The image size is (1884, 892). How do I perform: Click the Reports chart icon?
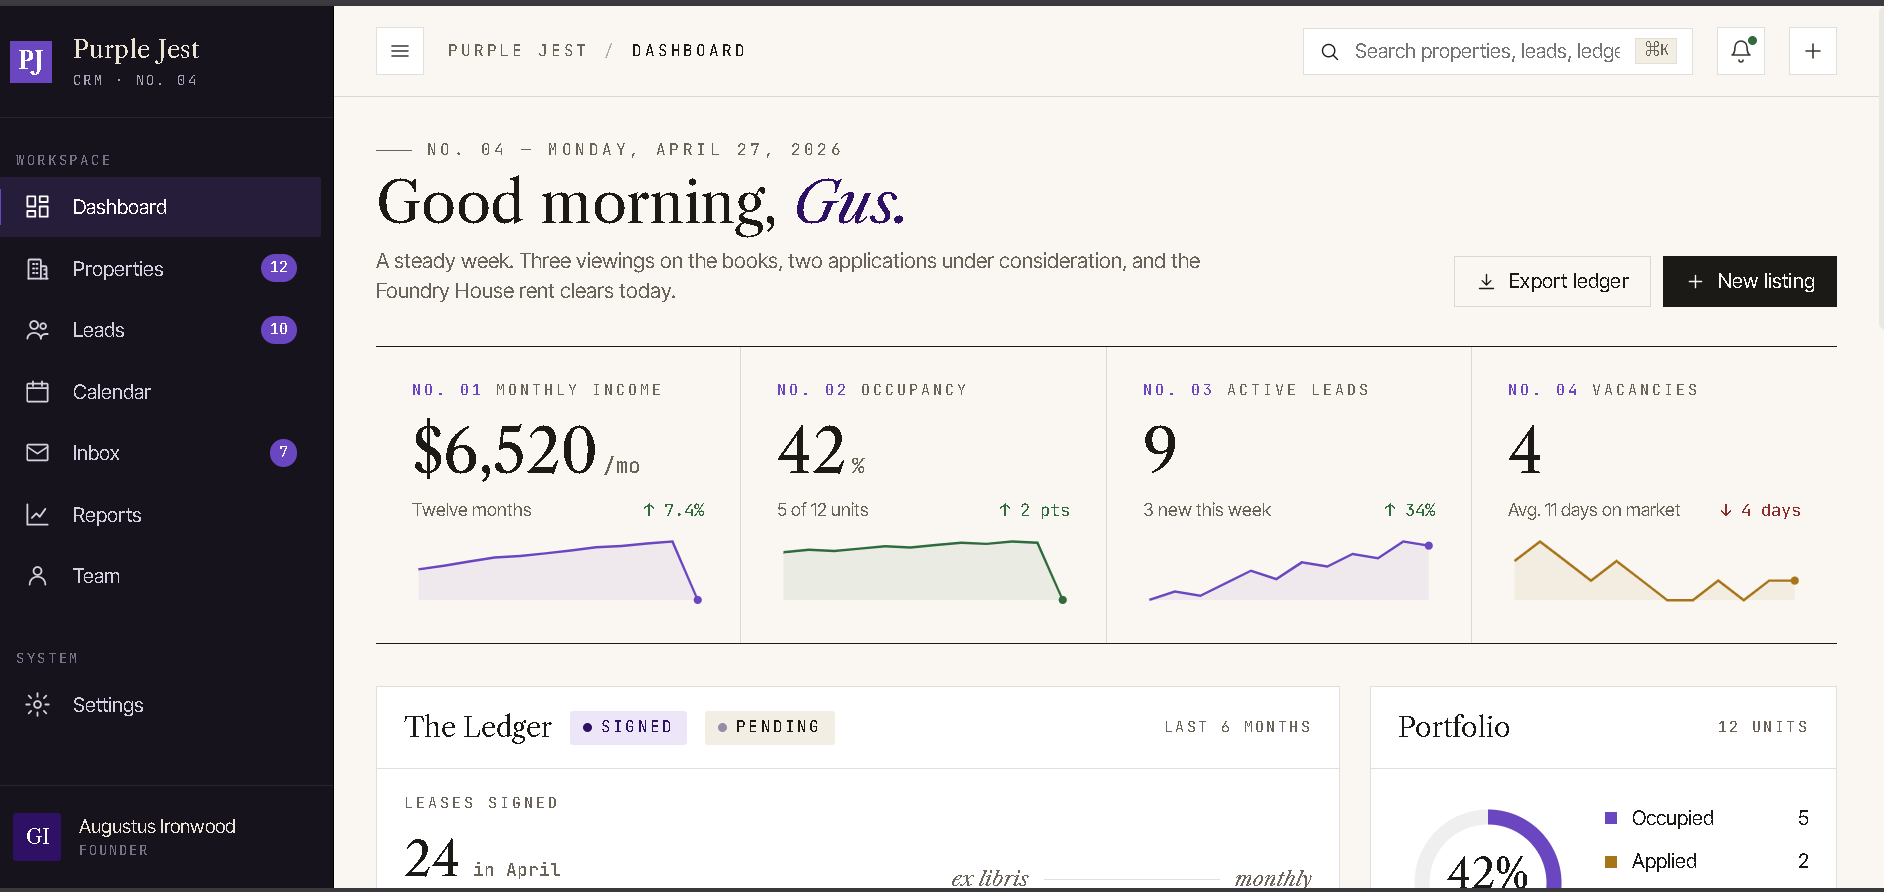coord(37,515)
